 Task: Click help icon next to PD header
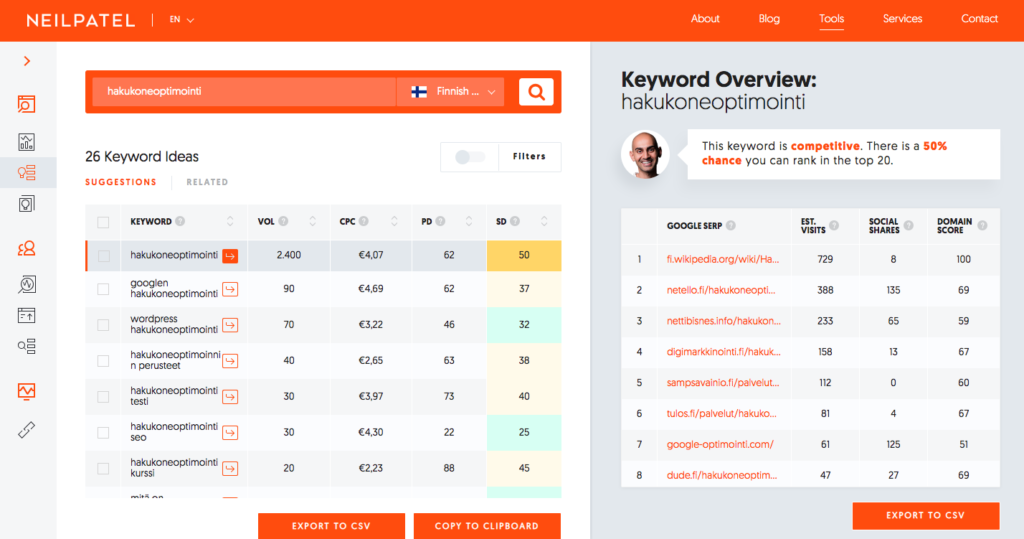(441, 221)
